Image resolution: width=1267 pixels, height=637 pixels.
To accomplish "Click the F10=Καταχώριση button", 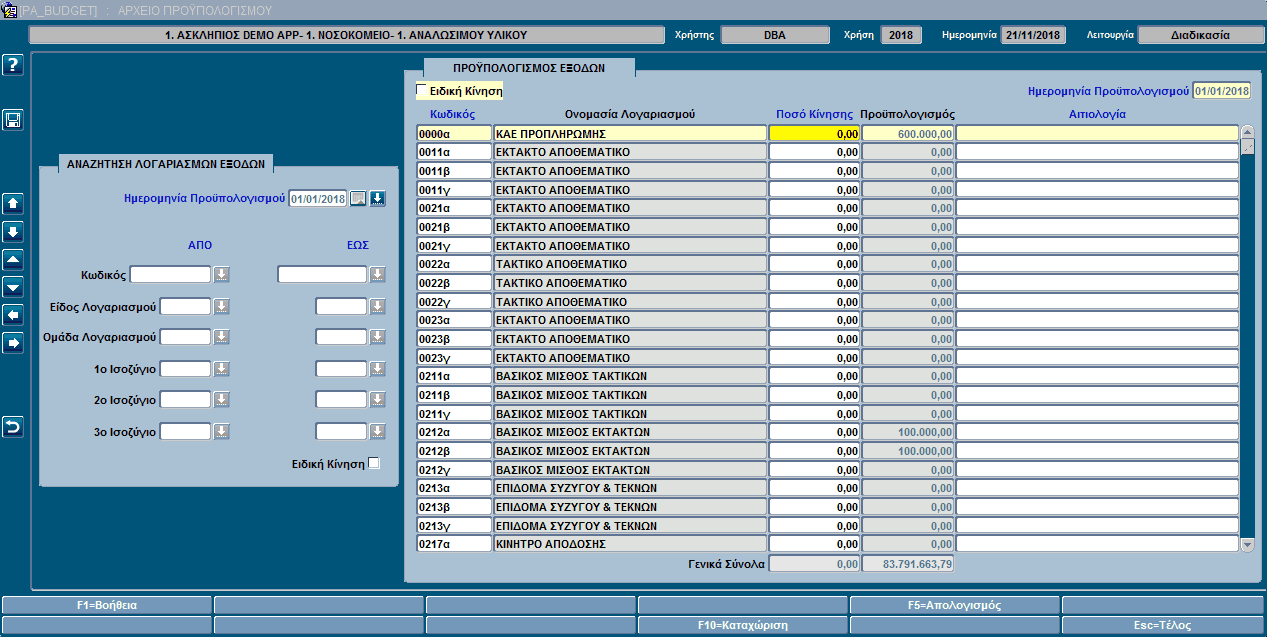I will [743, 625].
